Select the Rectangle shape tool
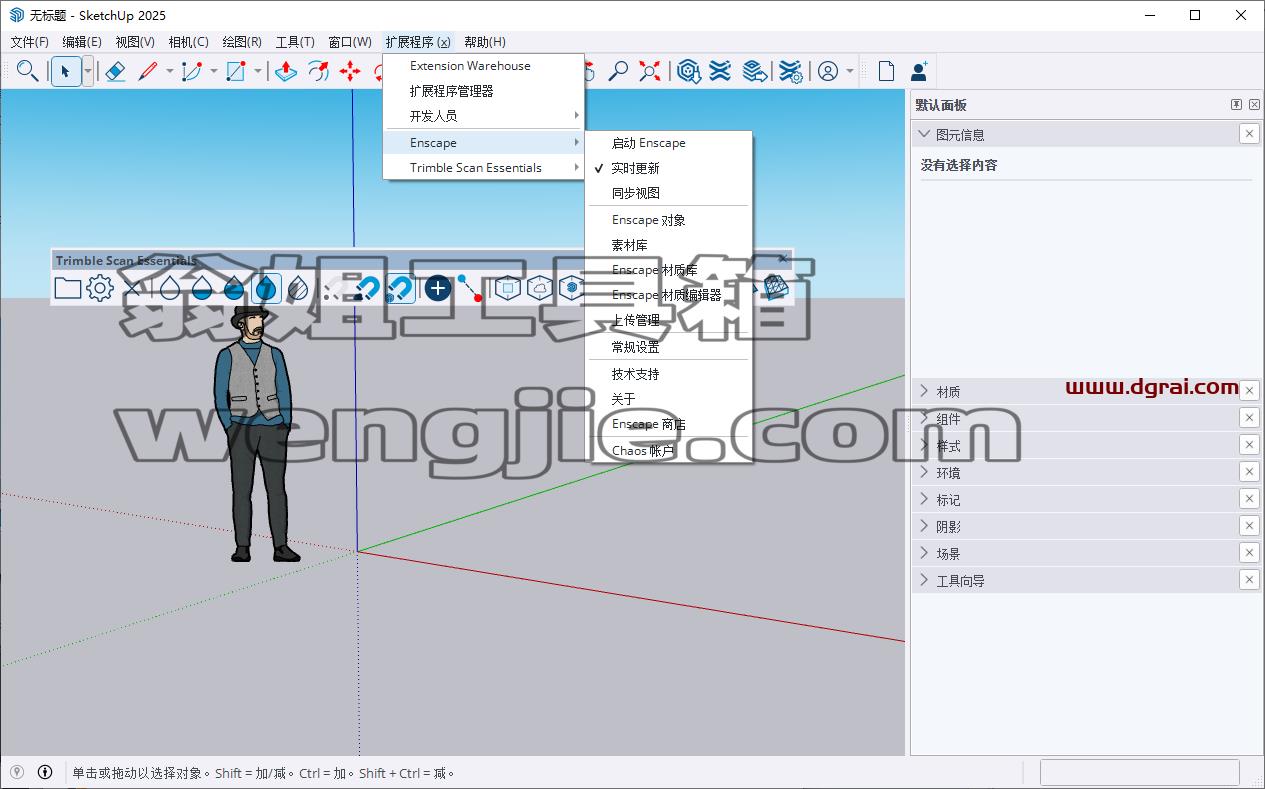 [x=236, y=71]
